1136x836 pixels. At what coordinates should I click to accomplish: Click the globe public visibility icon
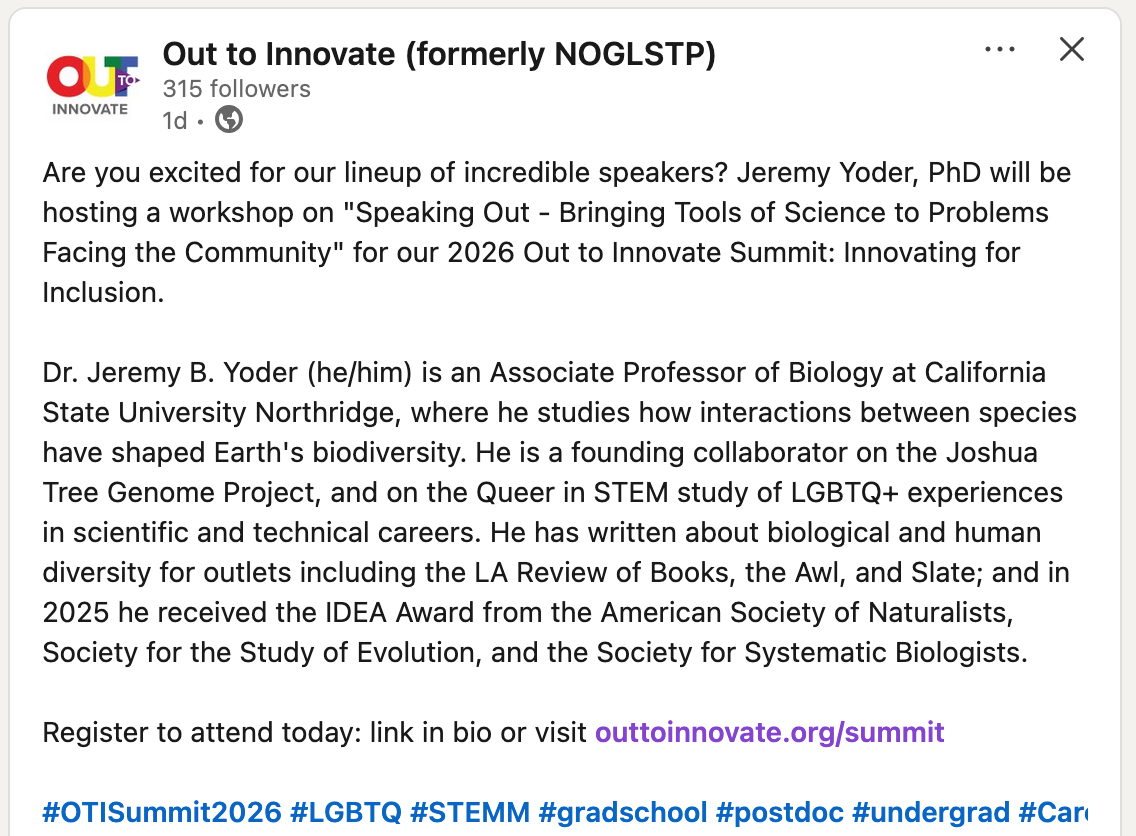tap(229, 121)
